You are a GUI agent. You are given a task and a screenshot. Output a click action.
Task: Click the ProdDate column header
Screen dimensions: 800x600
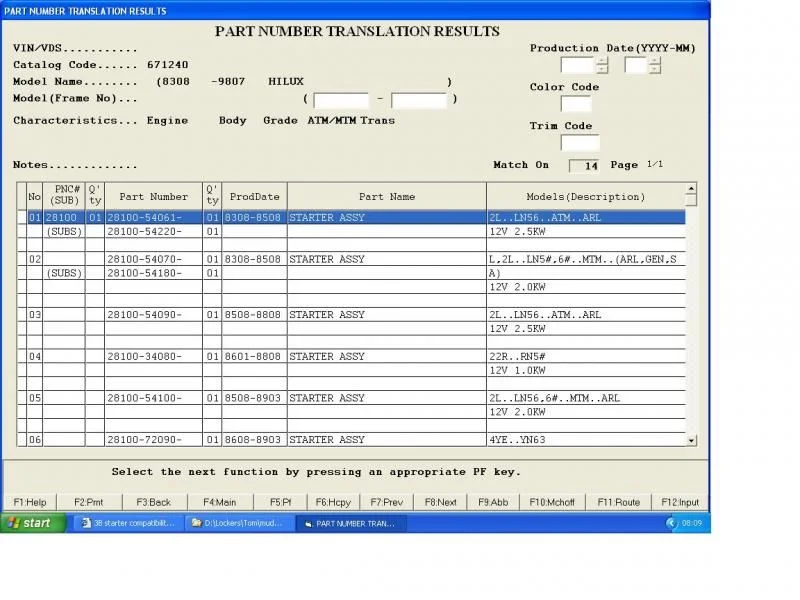point(255,196)
